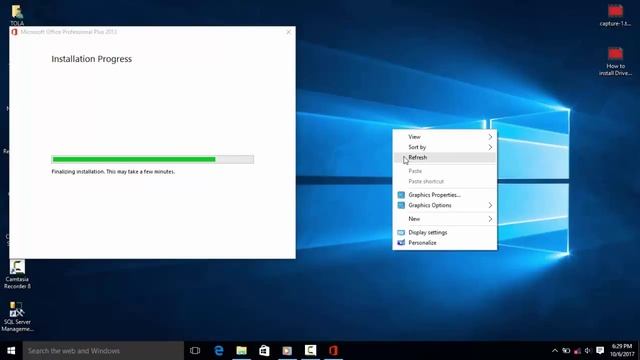Image resolution: width=640 pixels, height=360 pixels.
Task: Select the TOLA desktop folder icon
Action: [17, 15]
